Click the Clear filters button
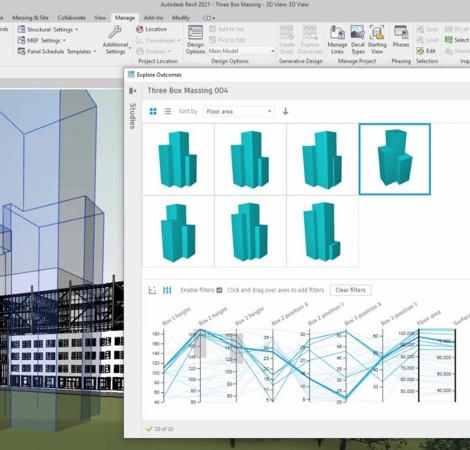The image size is (470, 450). pos(350,290)
